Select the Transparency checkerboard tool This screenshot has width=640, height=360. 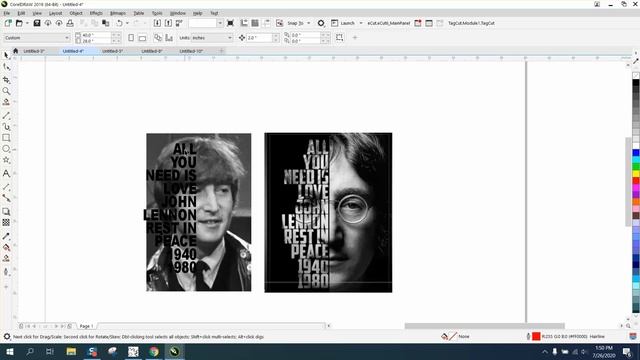[x=6, y=222]
